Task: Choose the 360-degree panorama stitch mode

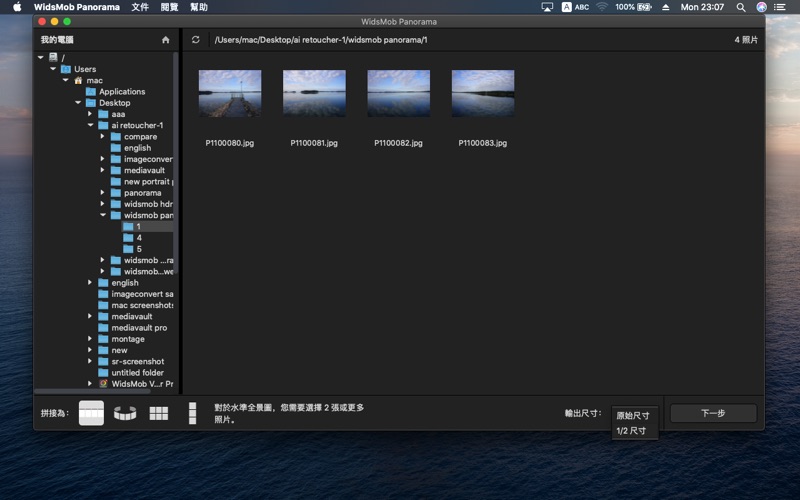Action: click(125, 413)
